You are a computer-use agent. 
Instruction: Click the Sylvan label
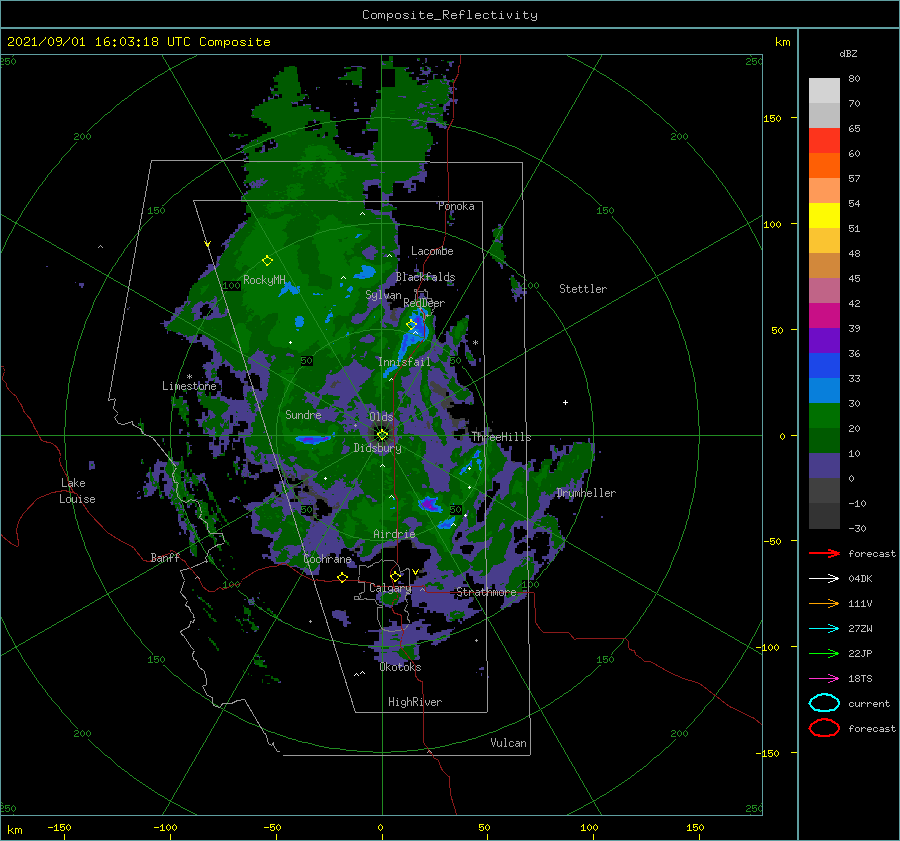click(x=383, y=295)
